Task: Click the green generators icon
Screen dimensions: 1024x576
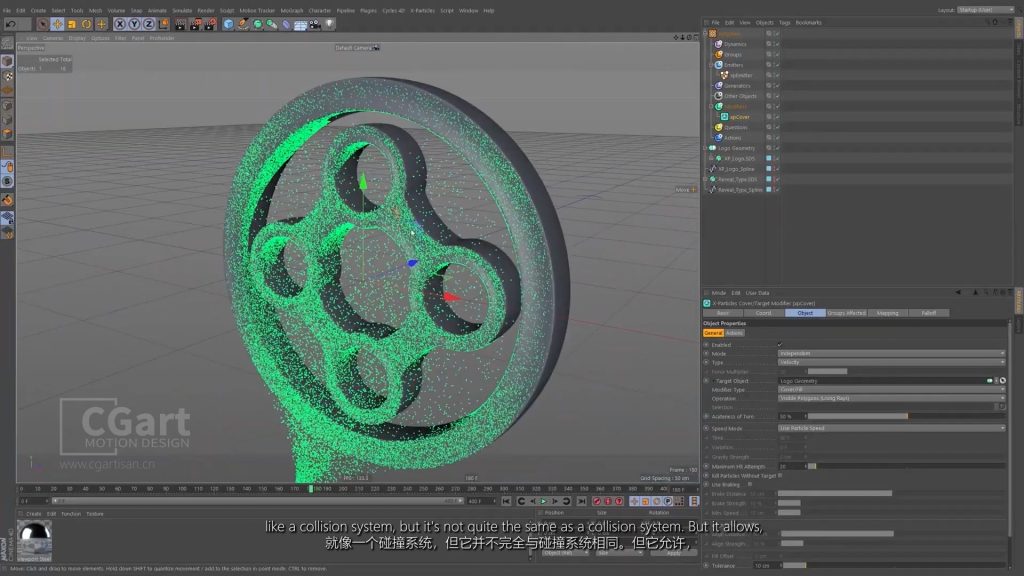Action: [257, 24]
